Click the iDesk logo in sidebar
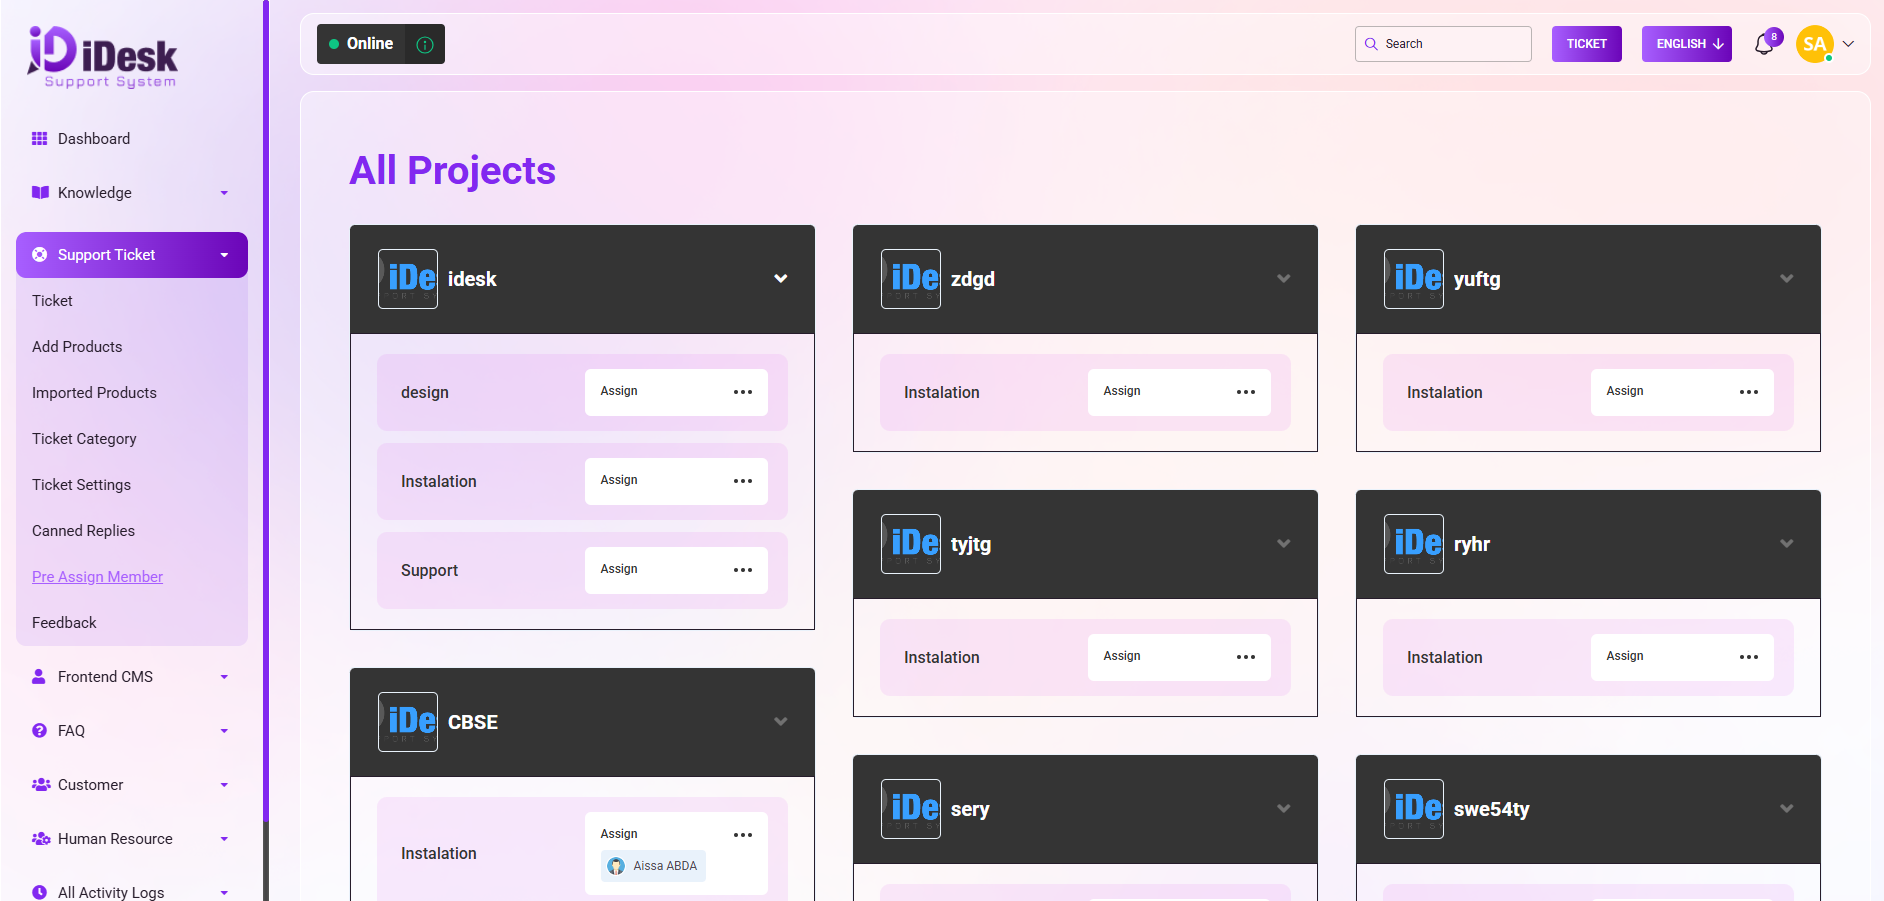1884x901 pixels. click(102, 57)
